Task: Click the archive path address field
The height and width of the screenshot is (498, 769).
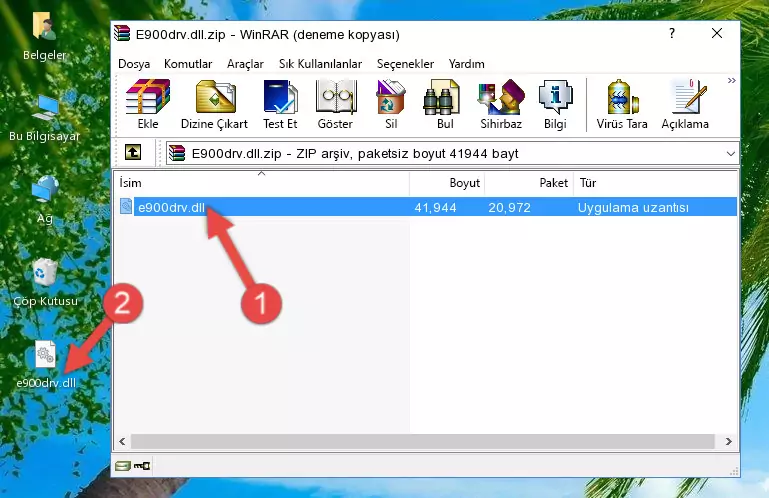Action: click(x=452, y=154)
